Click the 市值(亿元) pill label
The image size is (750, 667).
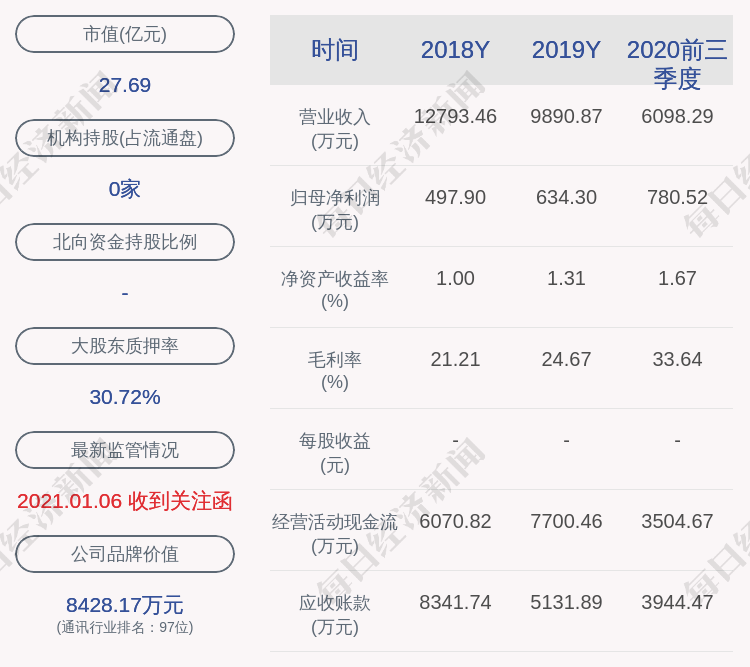click(125, 34)
